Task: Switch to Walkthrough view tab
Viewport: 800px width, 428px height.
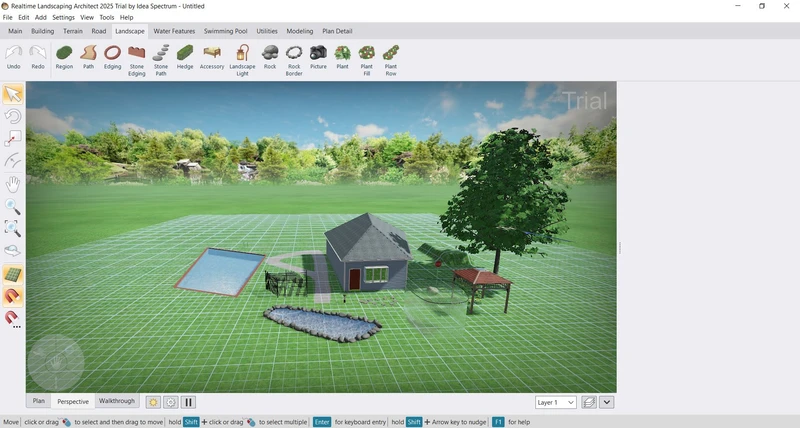Action: (x=117, y=401)
